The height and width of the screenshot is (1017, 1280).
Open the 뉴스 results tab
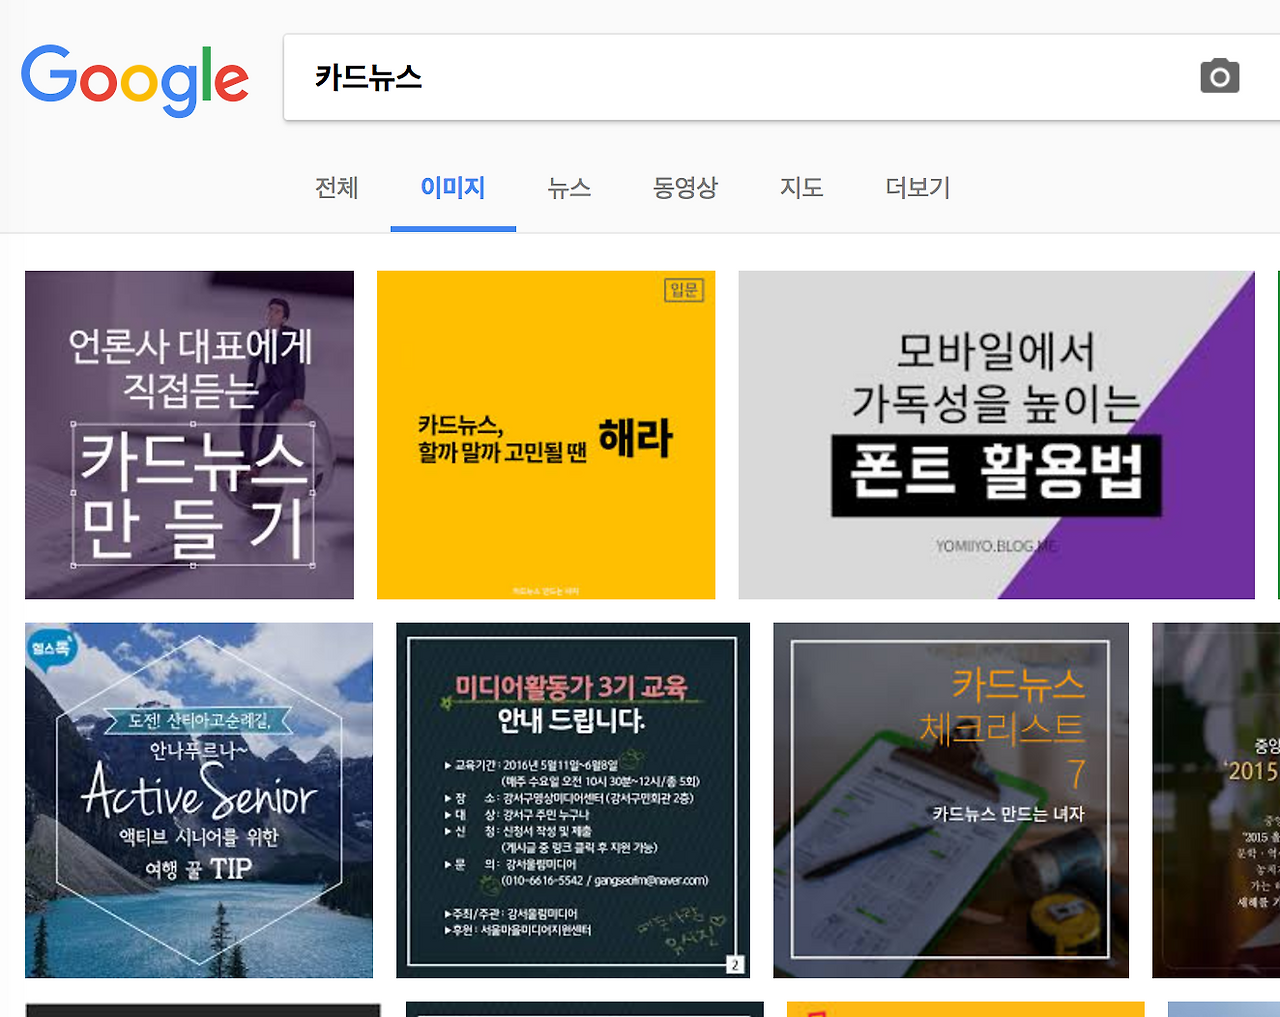(569, 188)
